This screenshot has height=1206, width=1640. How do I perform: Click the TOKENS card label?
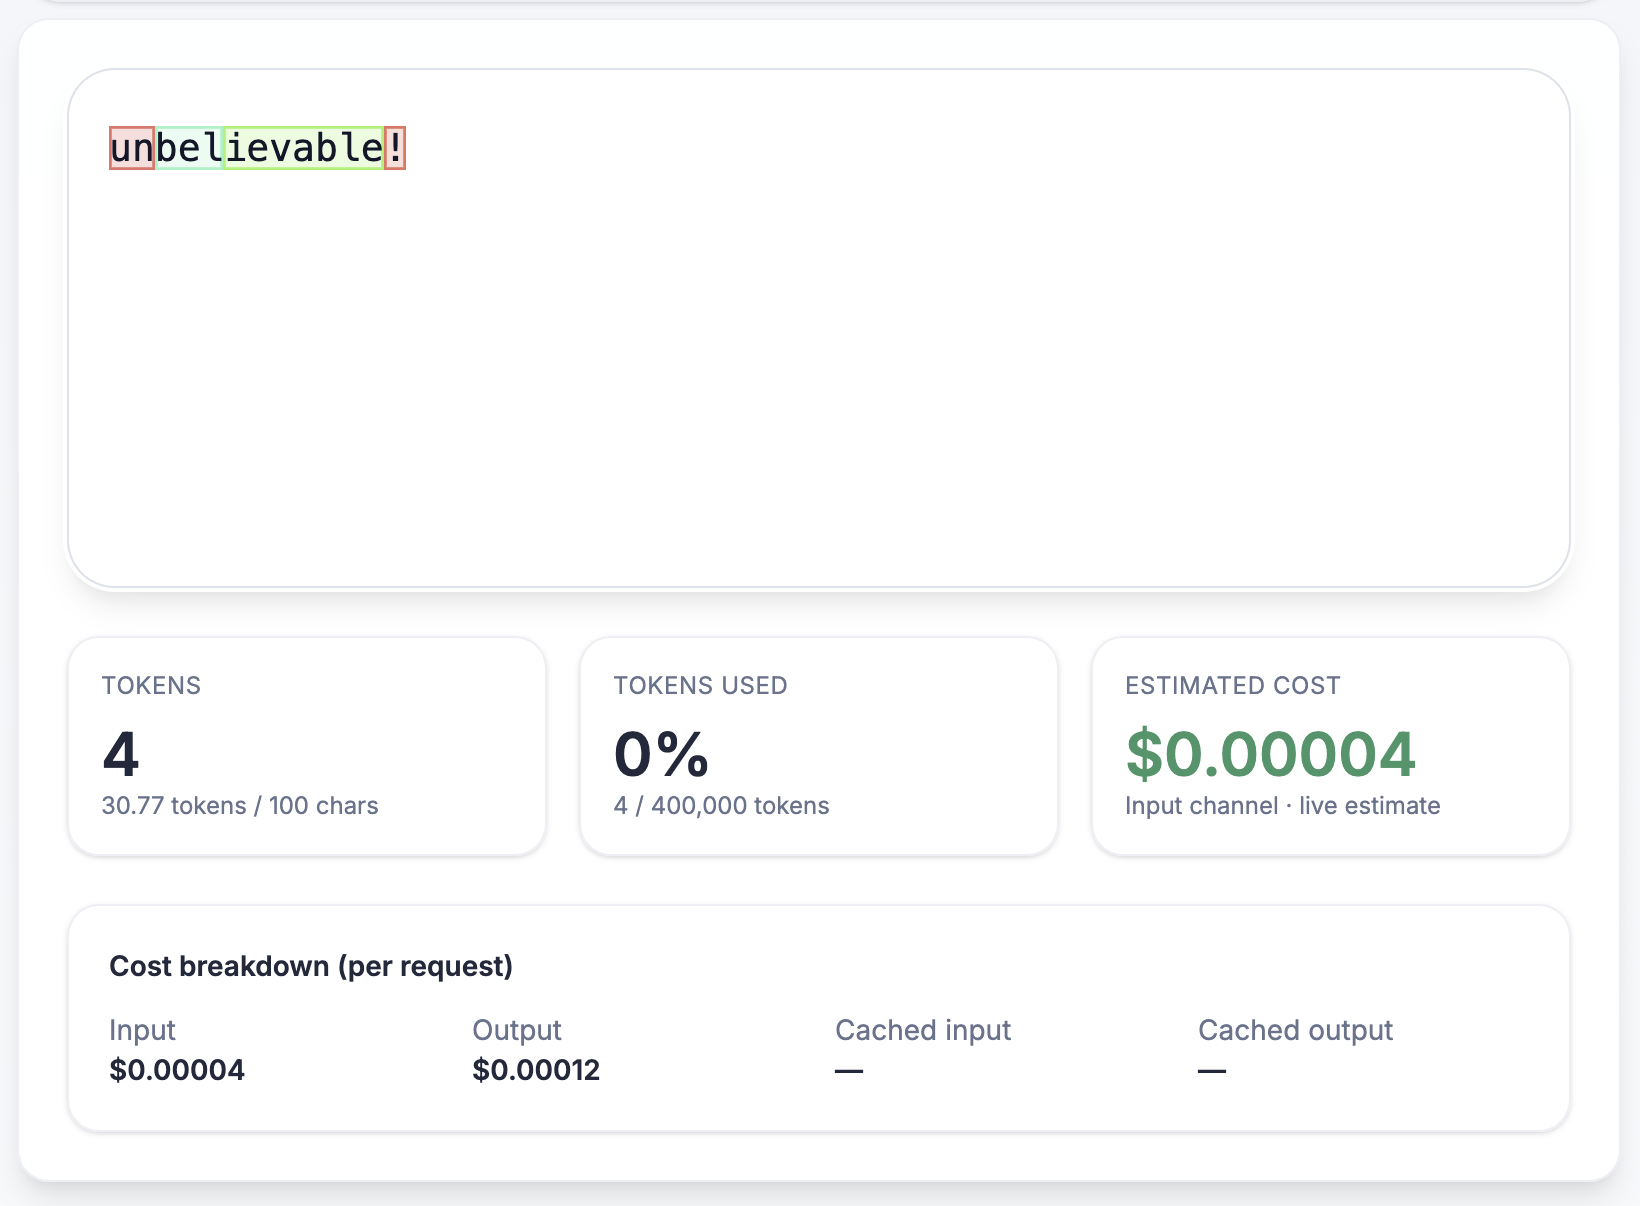tap(151, 686)
